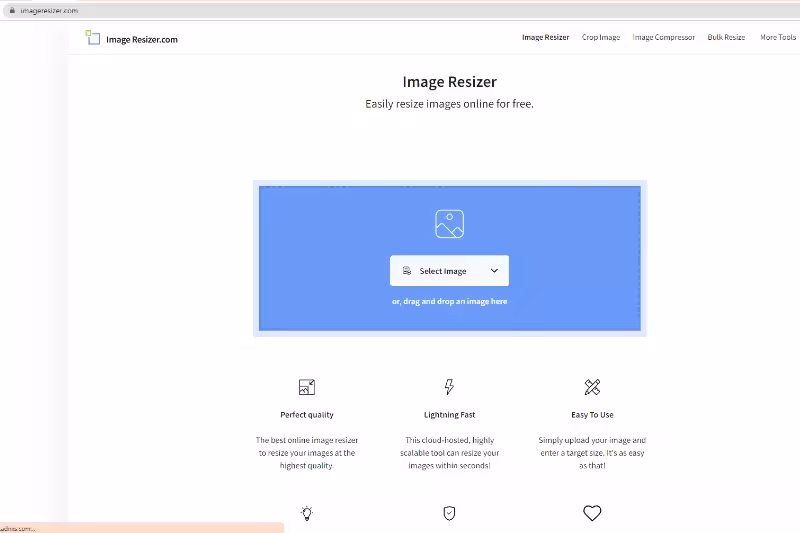Click the shield checkmark icon
The image size is (800, 533).
coord(449,513)
